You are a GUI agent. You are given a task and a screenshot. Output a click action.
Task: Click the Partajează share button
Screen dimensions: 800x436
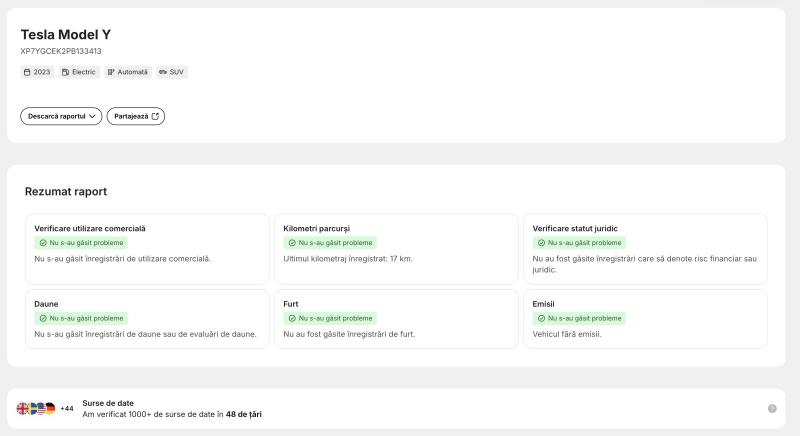pyautogui.click(x=136, y=116)
